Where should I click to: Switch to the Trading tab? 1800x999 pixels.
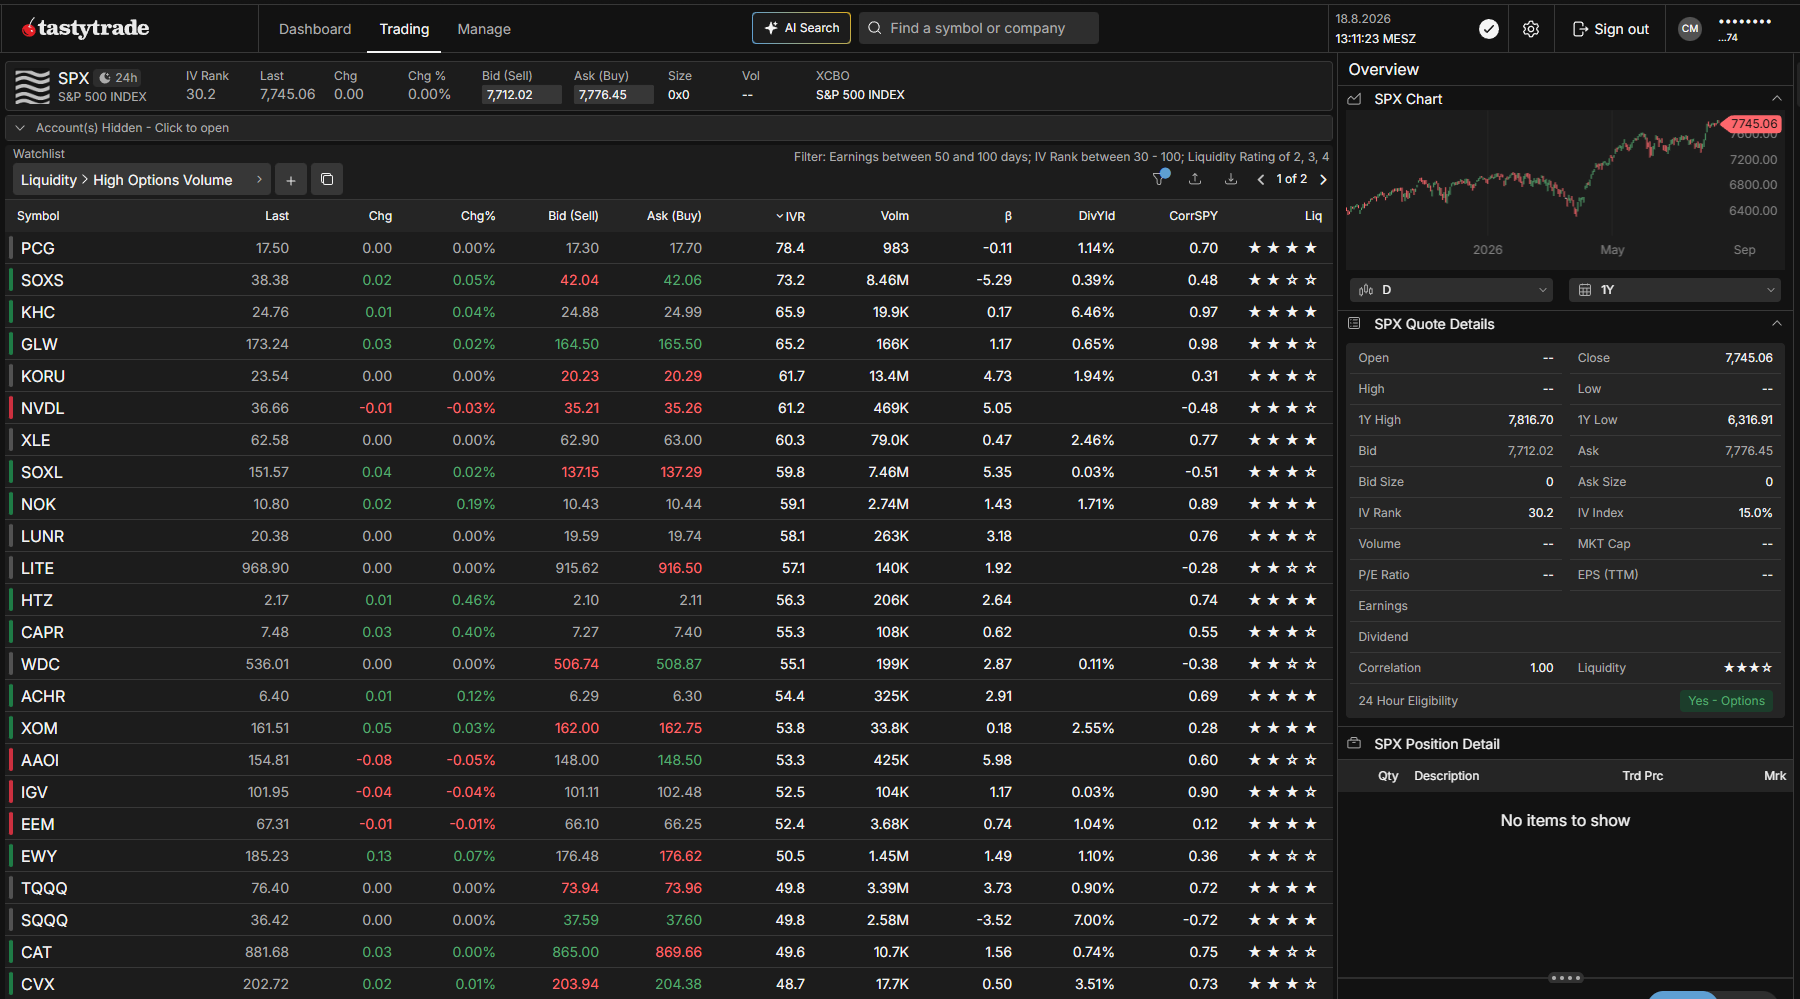pos(404,29)
